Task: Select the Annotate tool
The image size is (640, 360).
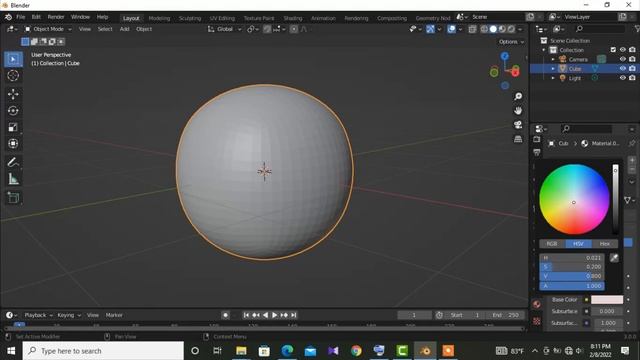Action: (x=13, y=162)
